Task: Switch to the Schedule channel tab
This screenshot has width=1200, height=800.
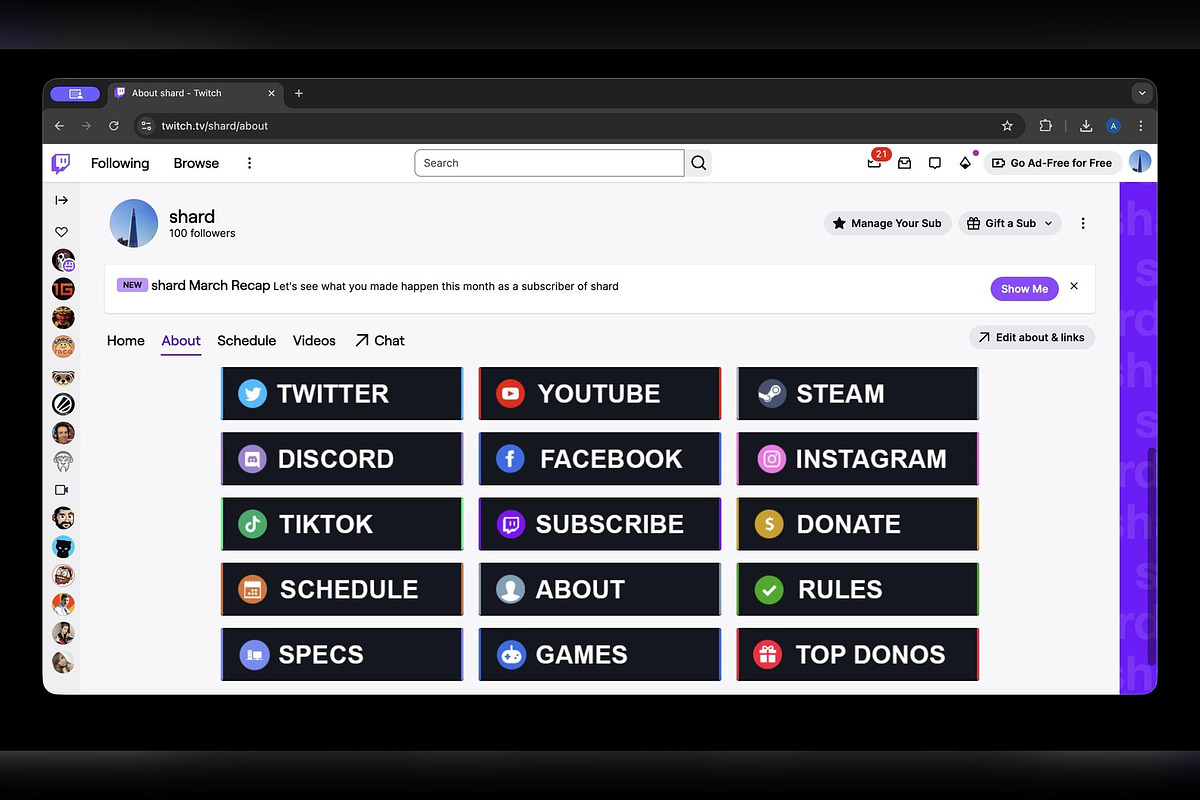Action: pyautogui.click(x=247, y=341)
